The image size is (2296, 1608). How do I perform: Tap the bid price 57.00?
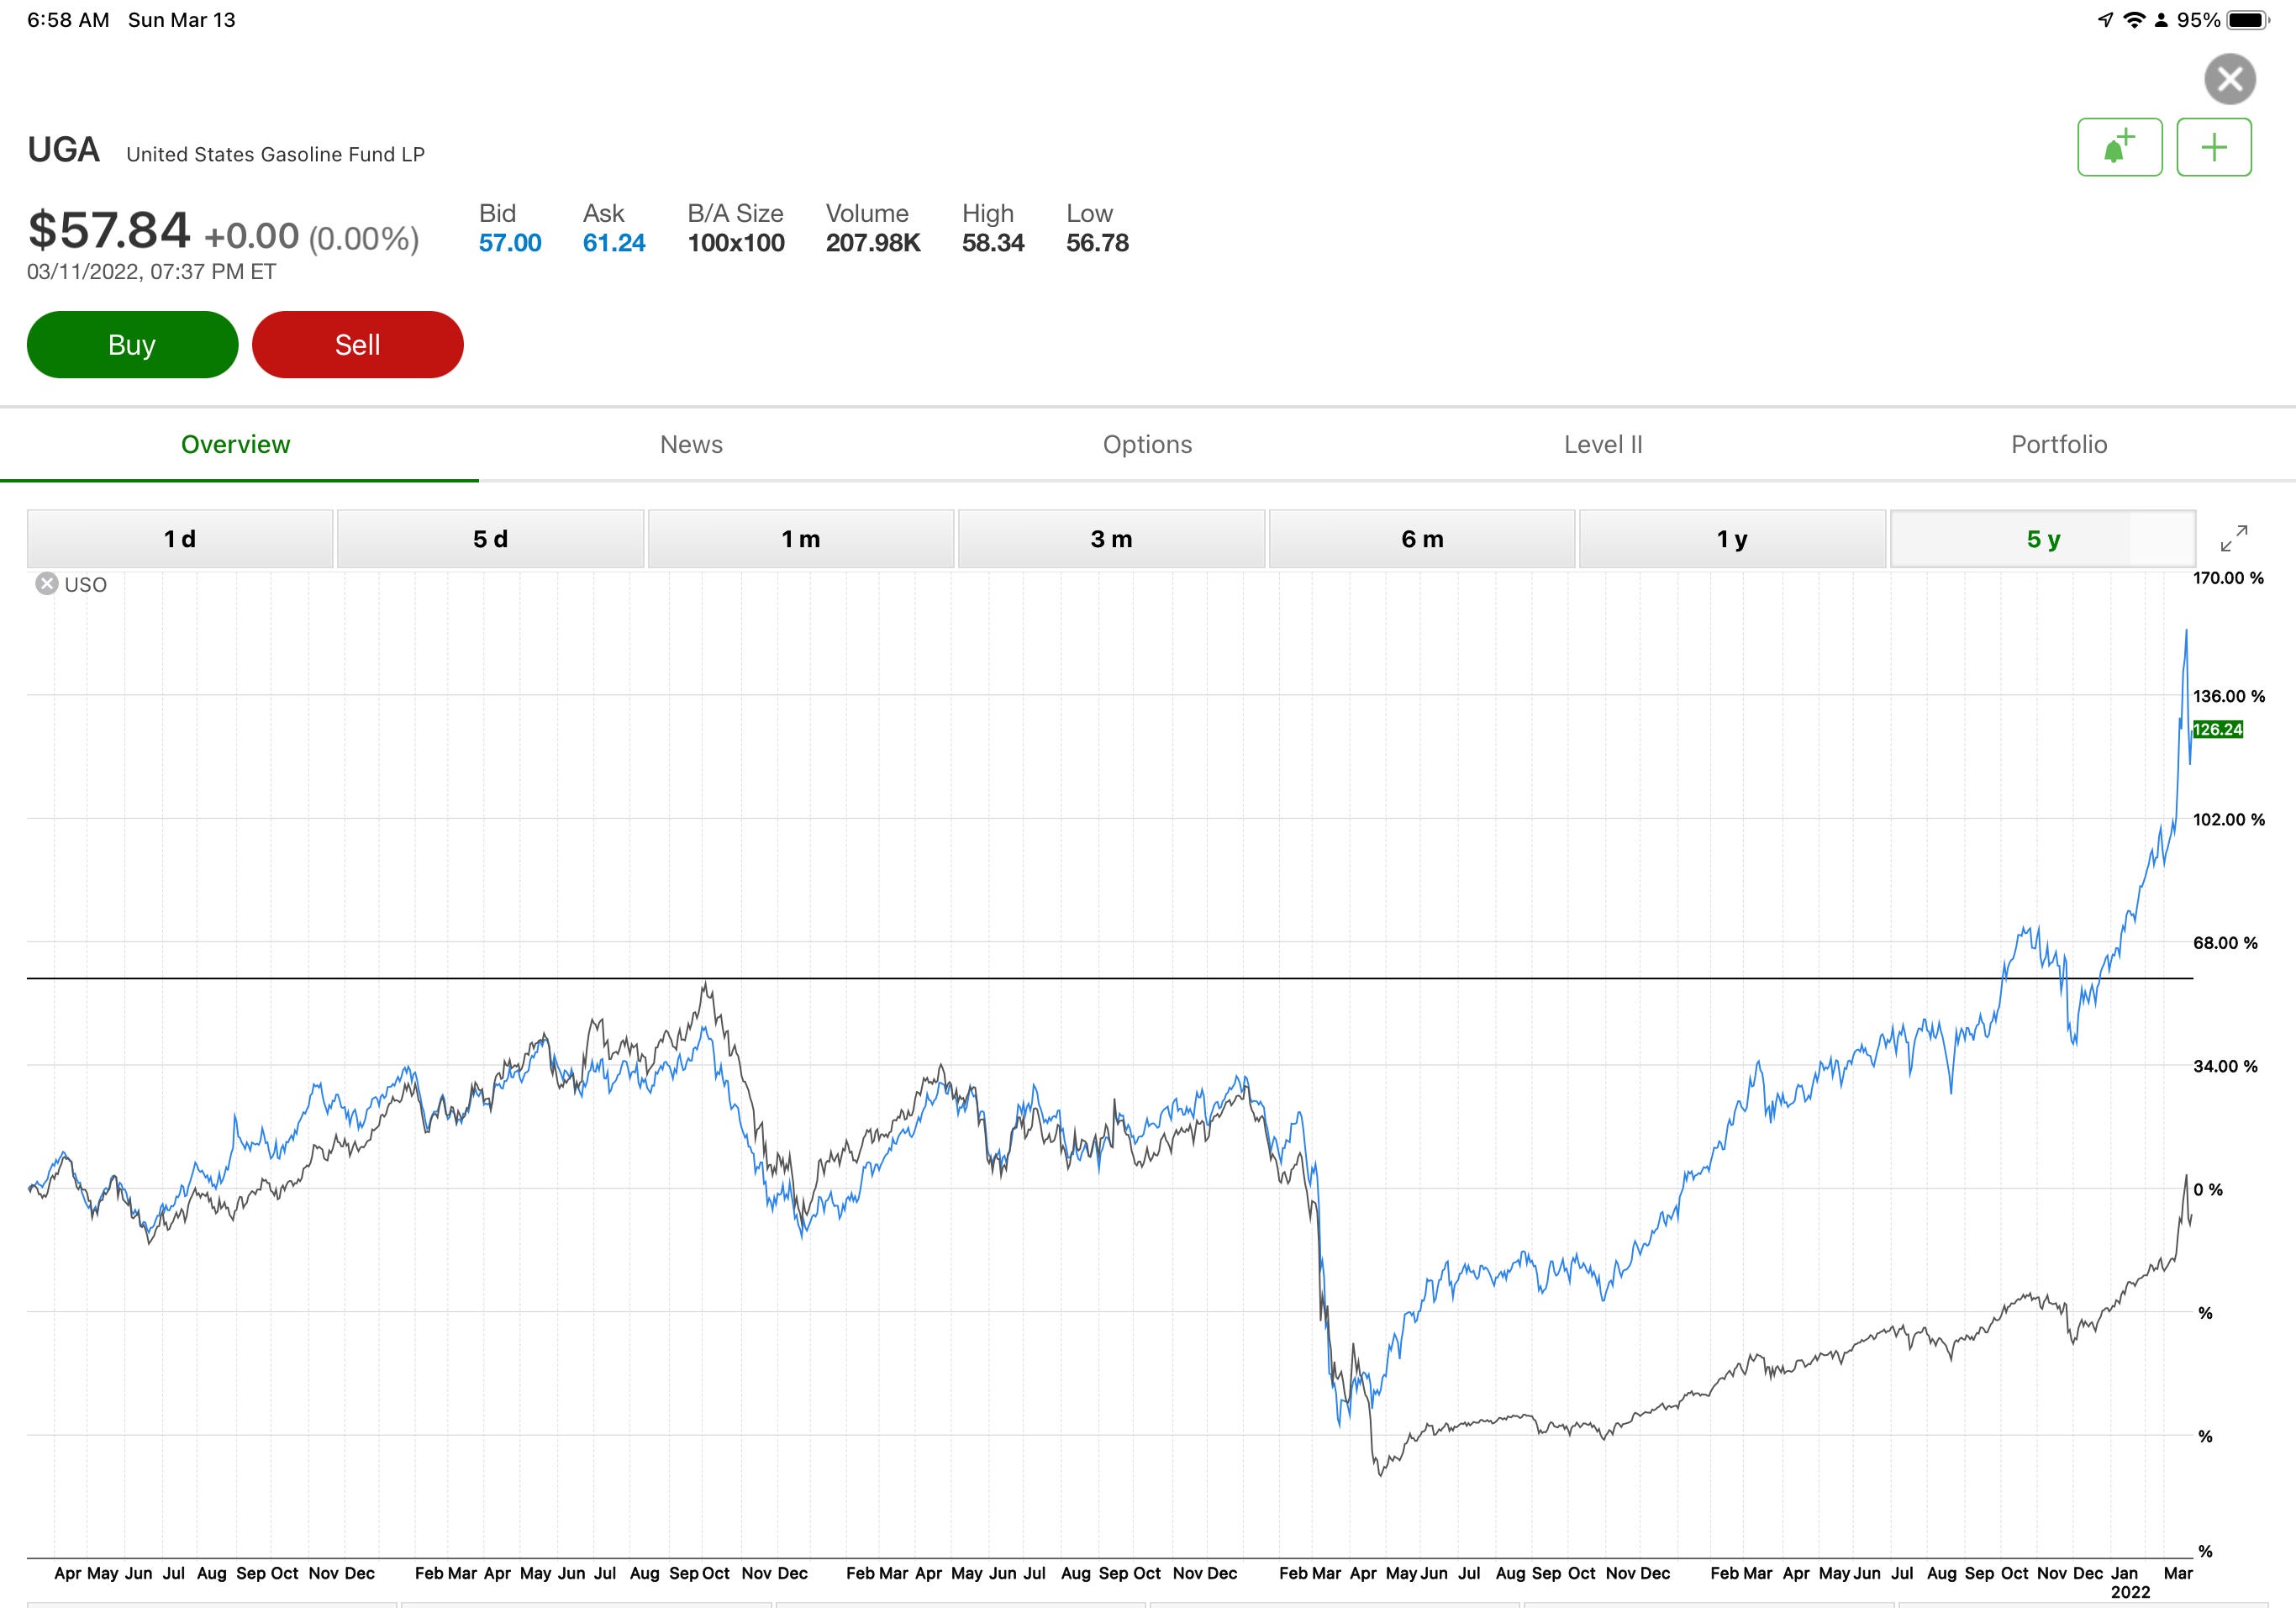click(510, 243)
